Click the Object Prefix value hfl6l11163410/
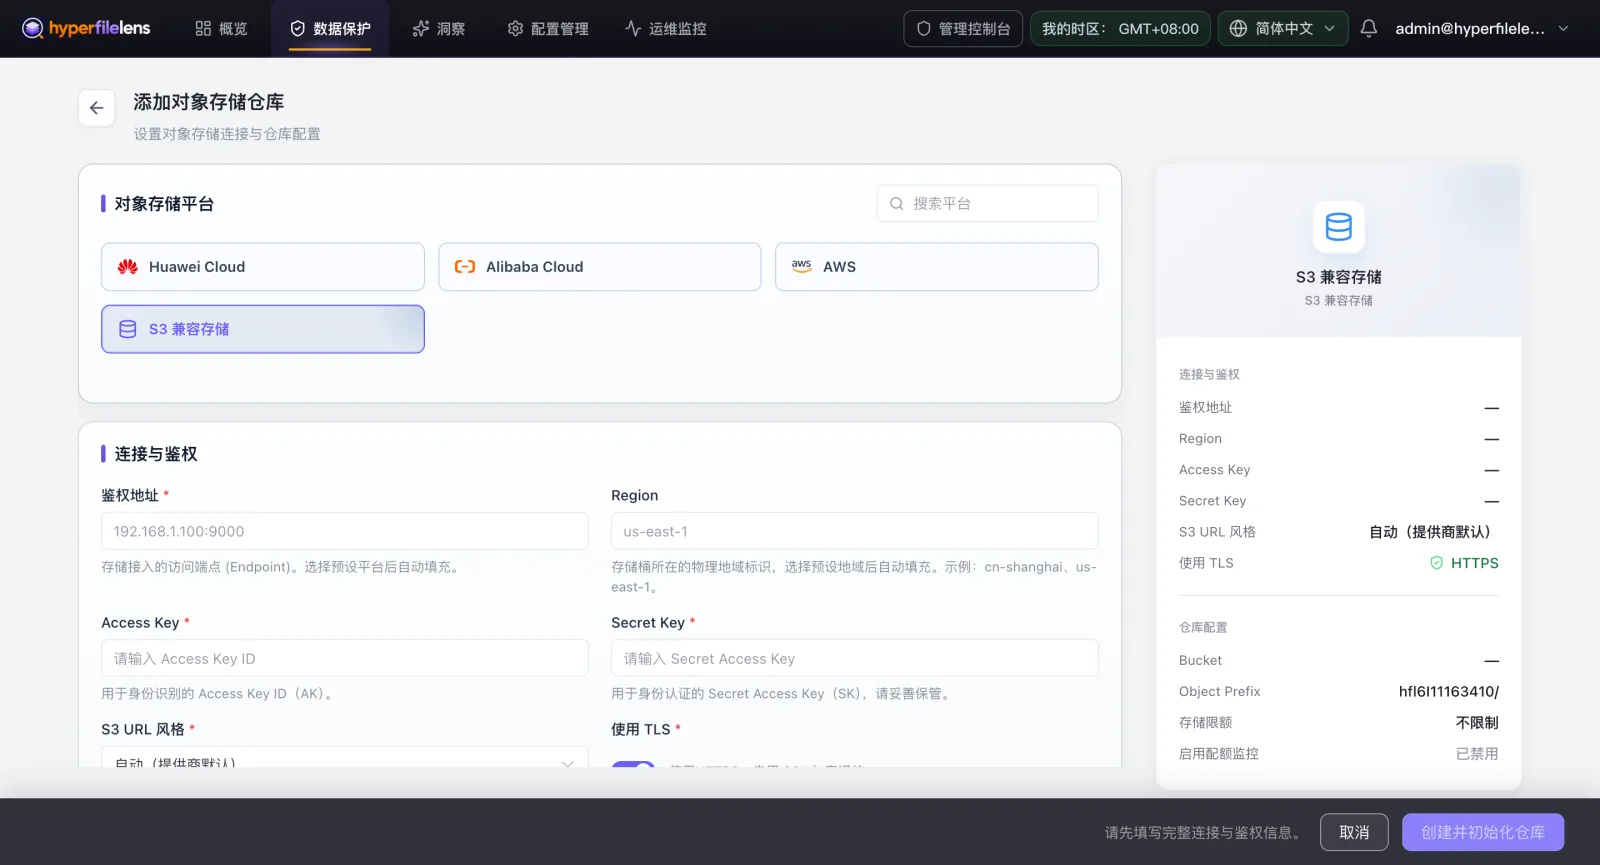 1448,691
